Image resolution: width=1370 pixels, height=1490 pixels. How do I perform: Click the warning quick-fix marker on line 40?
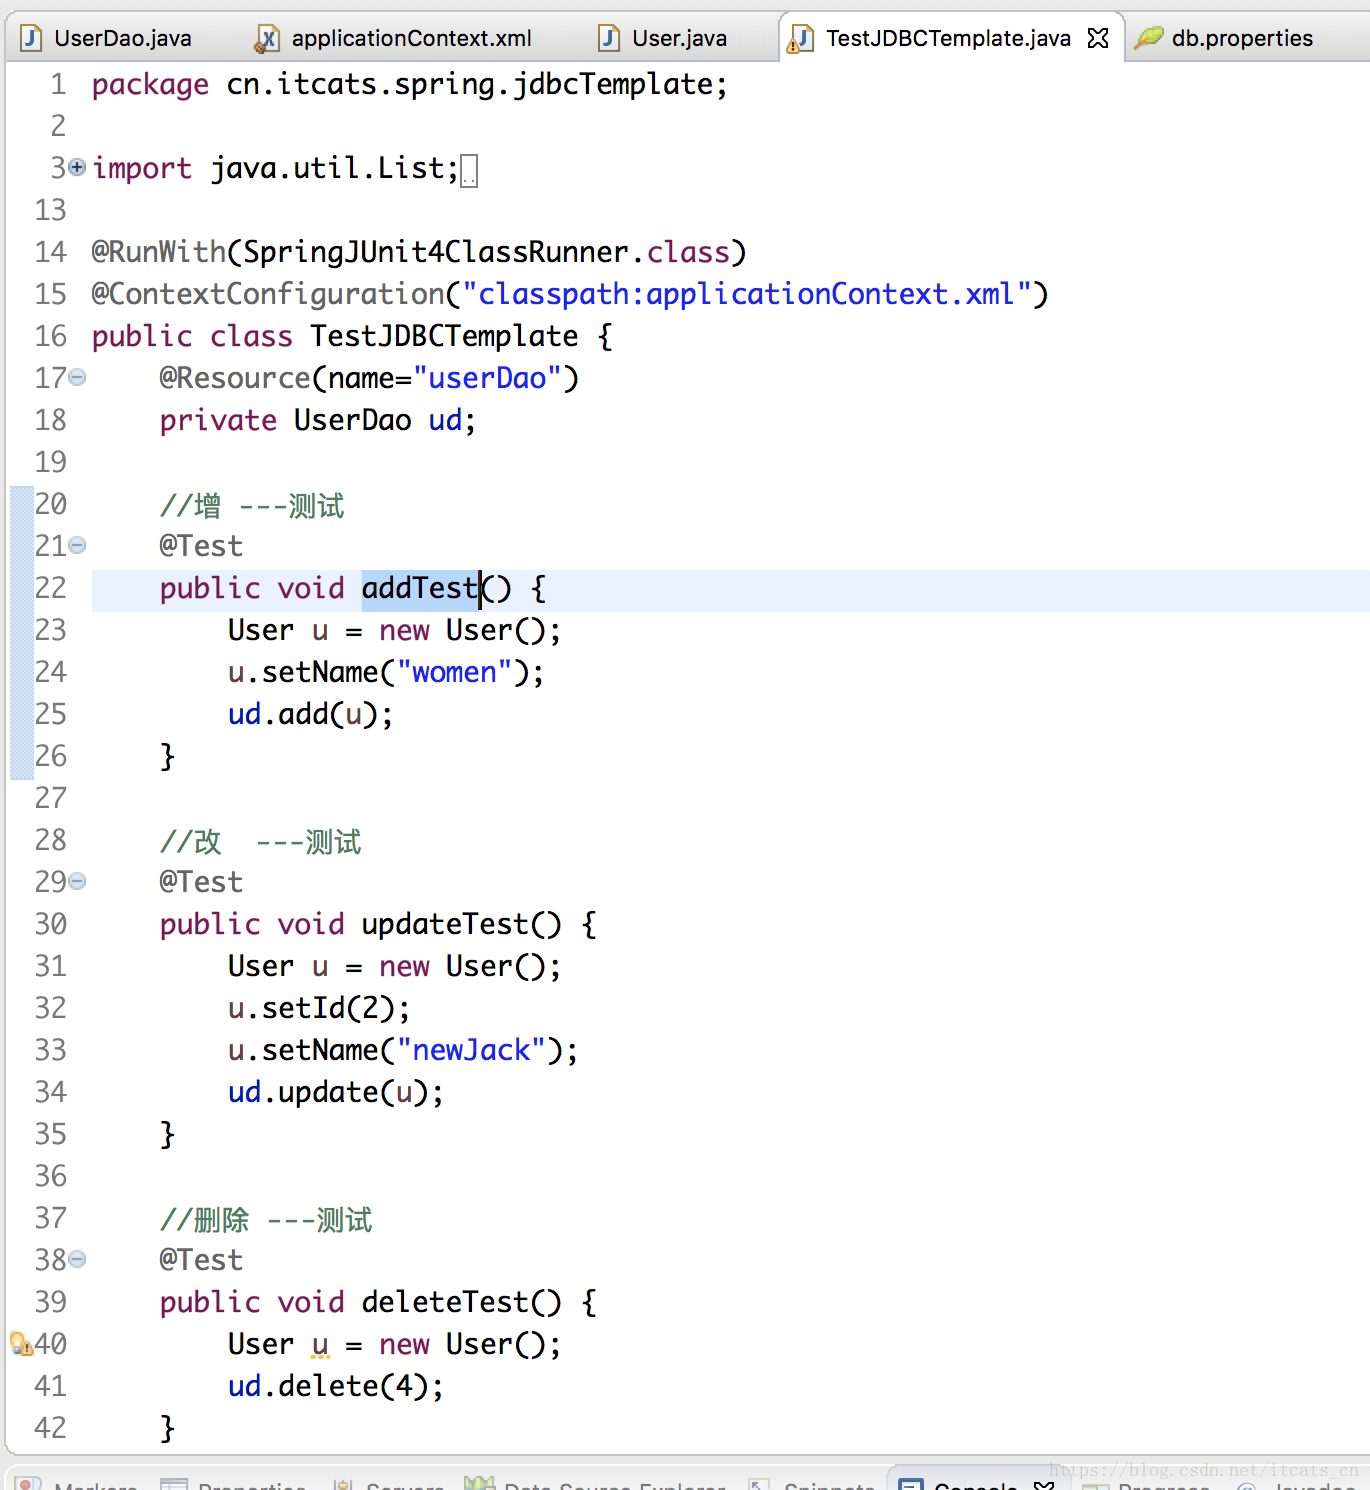20,1343
